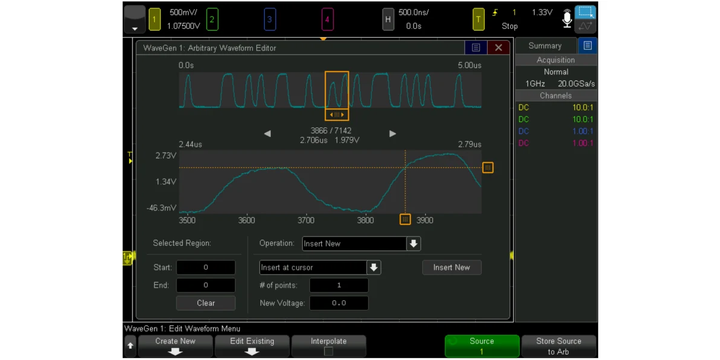Viewport: 720px width, 360px height.
Task: Click the pink DC 1.00:1 channel row
Action: click(556, 143)
